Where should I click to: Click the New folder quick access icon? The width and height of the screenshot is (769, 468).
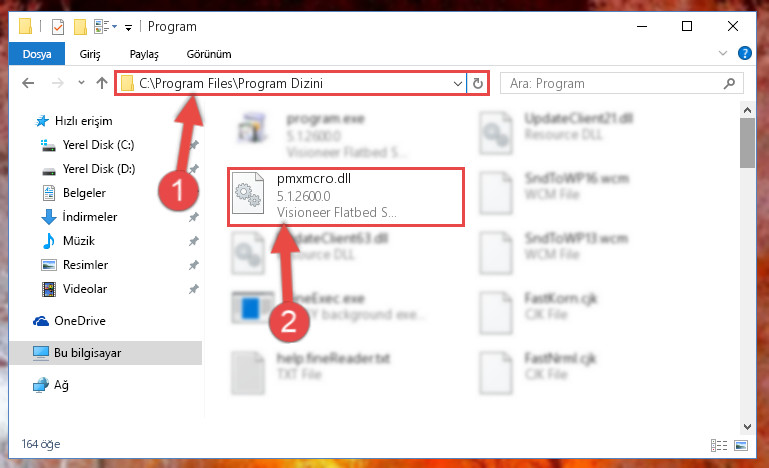(80, 26)
